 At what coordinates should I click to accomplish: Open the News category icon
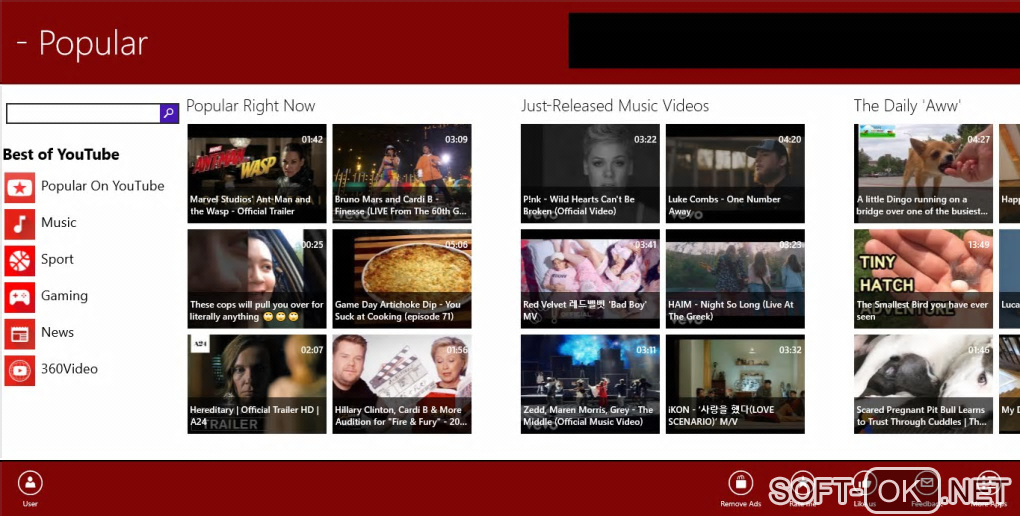(20, 334)
